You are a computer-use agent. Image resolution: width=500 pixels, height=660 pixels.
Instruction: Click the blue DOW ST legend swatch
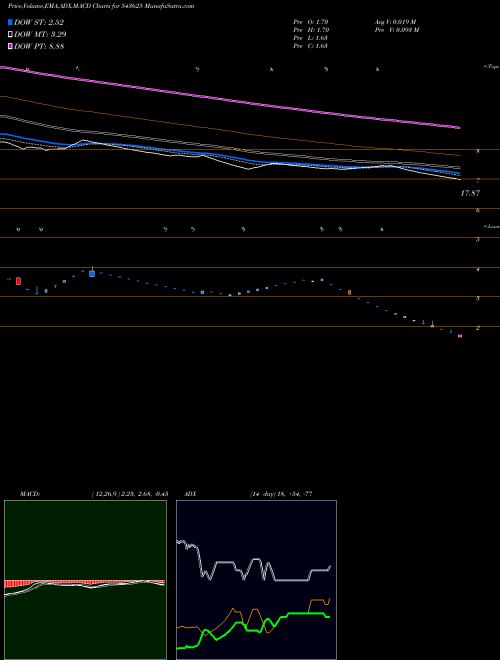click(x=10, y=22)
